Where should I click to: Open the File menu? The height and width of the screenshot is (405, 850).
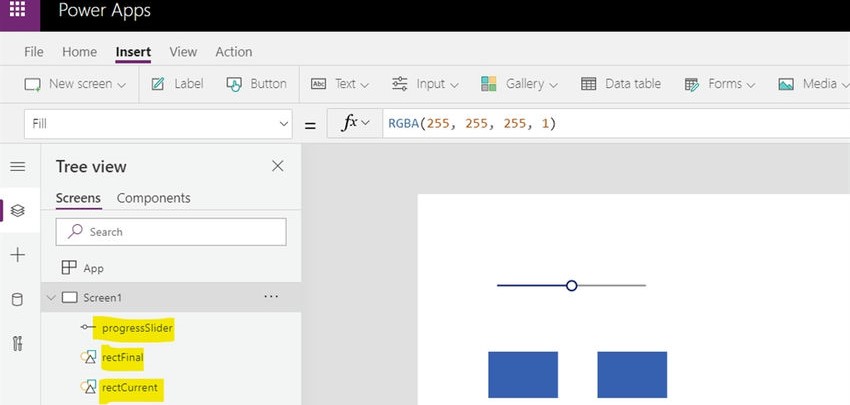(34, 52)
